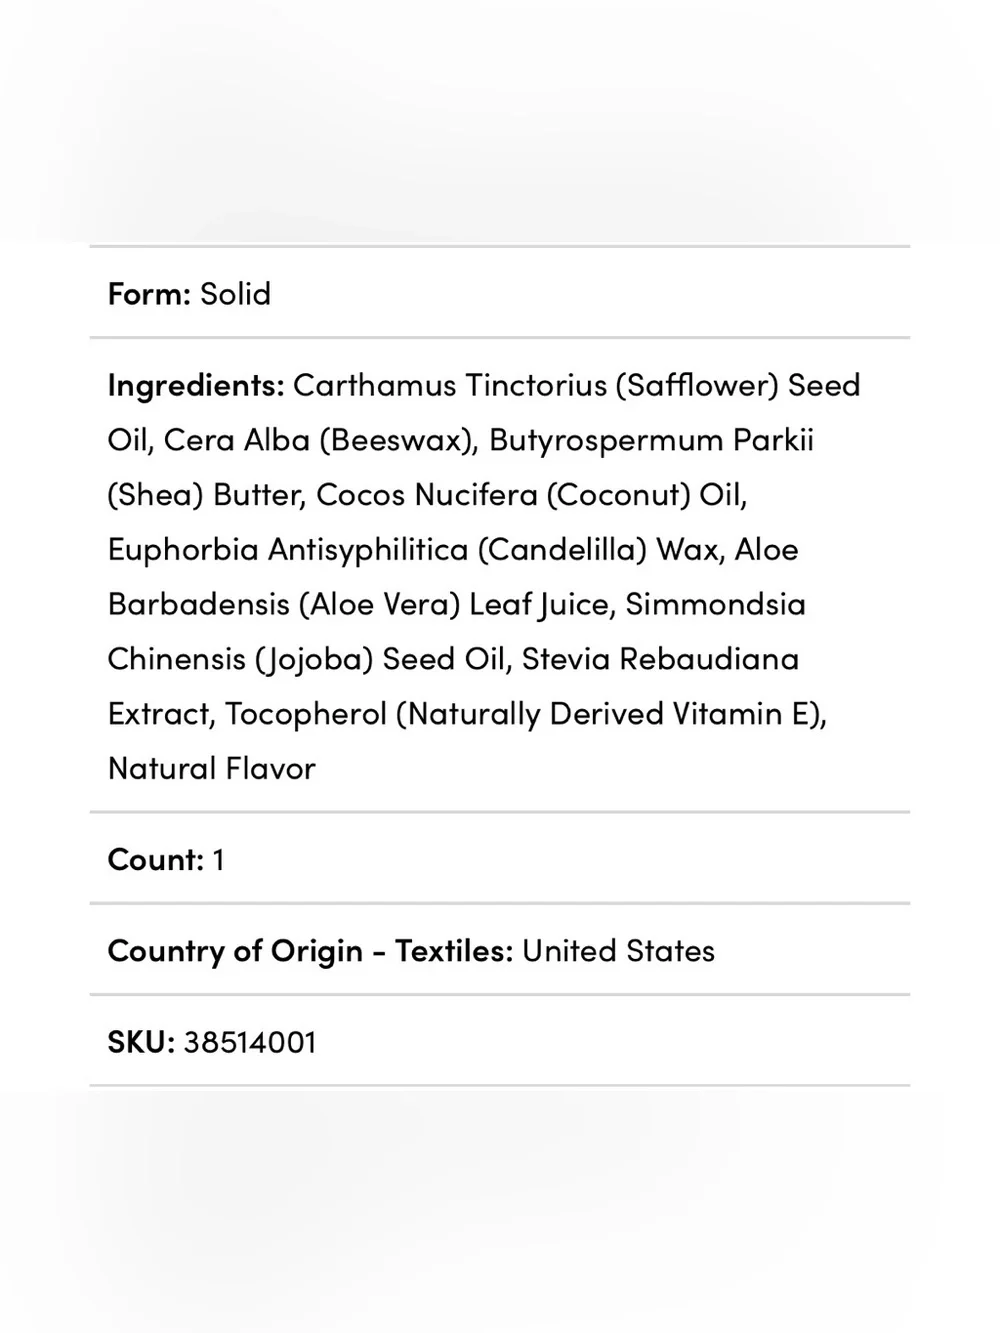The height and width of the screenshot is (1333, 1000).
Task: Click the Form label
Action: tap(149, 293)
